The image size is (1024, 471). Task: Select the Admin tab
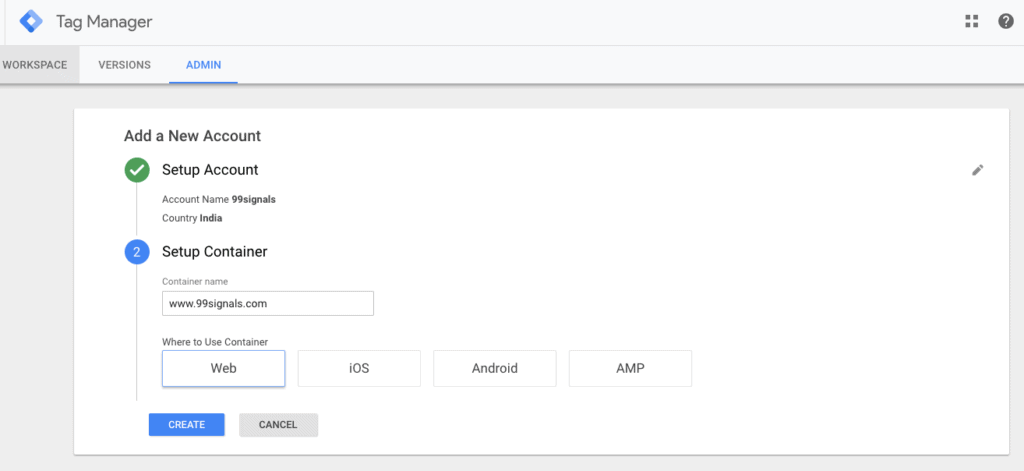click(x=203, y=65)
